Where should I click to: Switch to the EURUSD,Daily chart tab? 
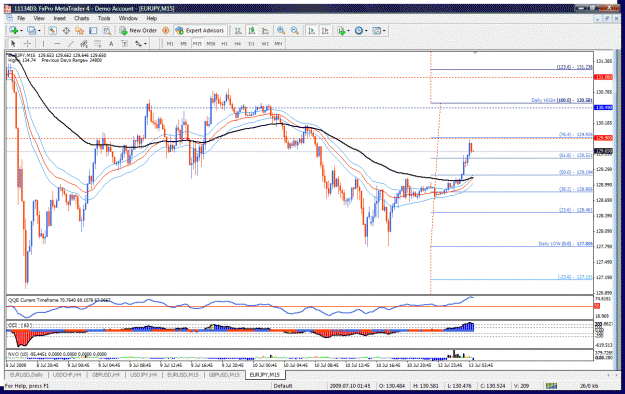[26, 375]
